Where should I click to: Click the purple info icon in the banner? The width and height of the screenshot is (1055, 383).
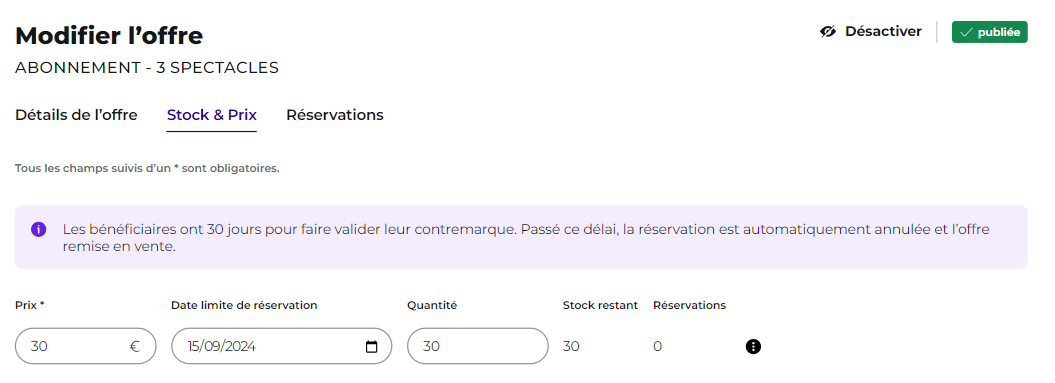tap(38, 230)
